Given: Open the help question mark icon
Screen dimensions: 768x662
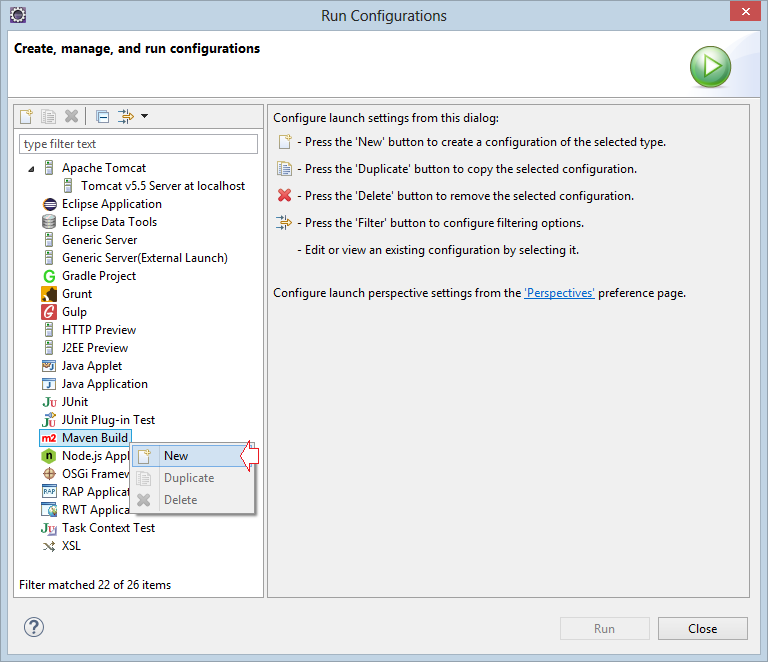Looking at the screenshot, I should [x=34, y=627].
